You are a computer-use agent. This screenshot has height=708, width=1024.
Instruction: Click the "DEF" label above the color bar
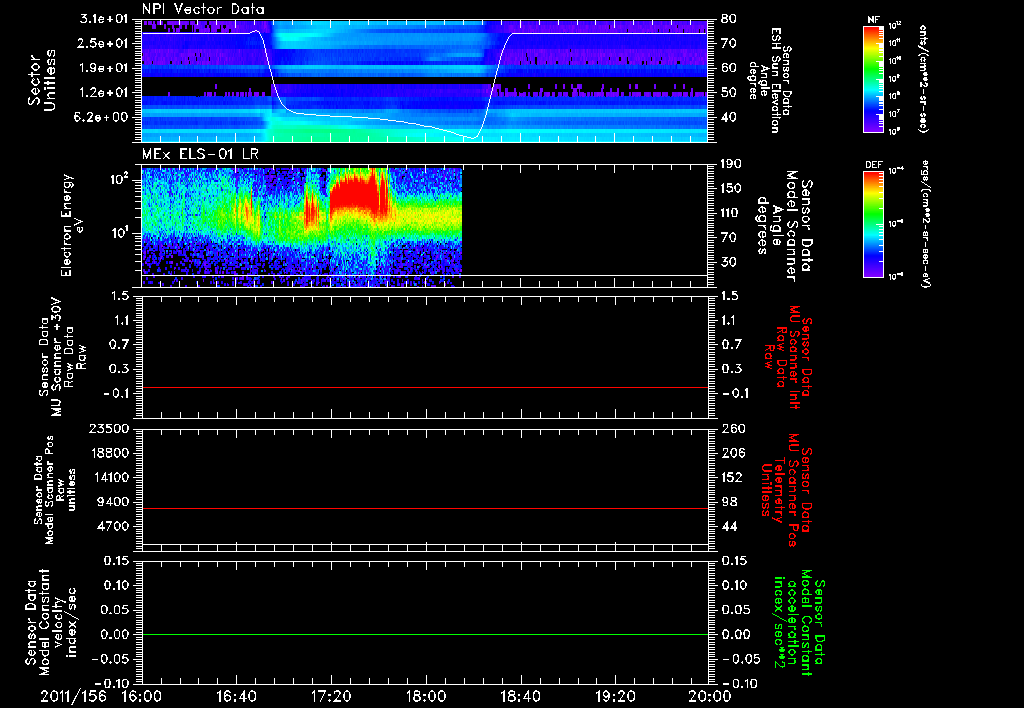click(873, 165)
